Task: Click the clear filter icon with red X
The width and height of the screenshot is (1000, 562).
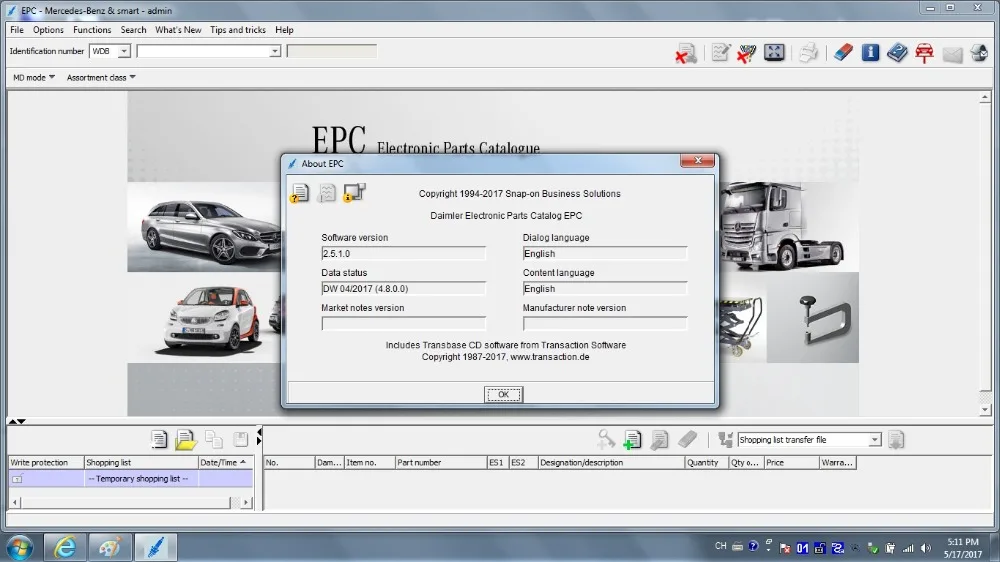Action: point(746,53)
